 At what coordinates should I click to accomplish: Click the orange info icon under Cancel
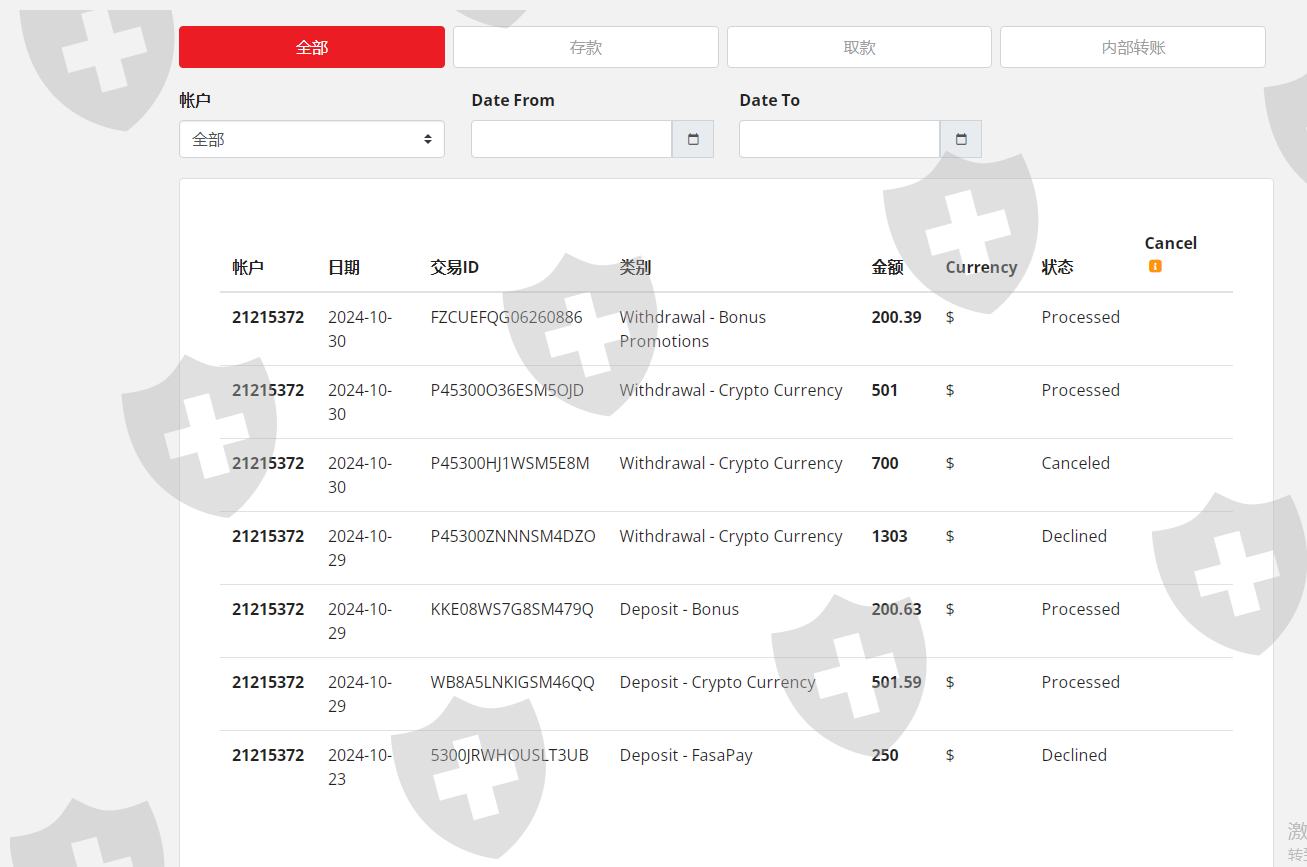(x=1155, y=266)
